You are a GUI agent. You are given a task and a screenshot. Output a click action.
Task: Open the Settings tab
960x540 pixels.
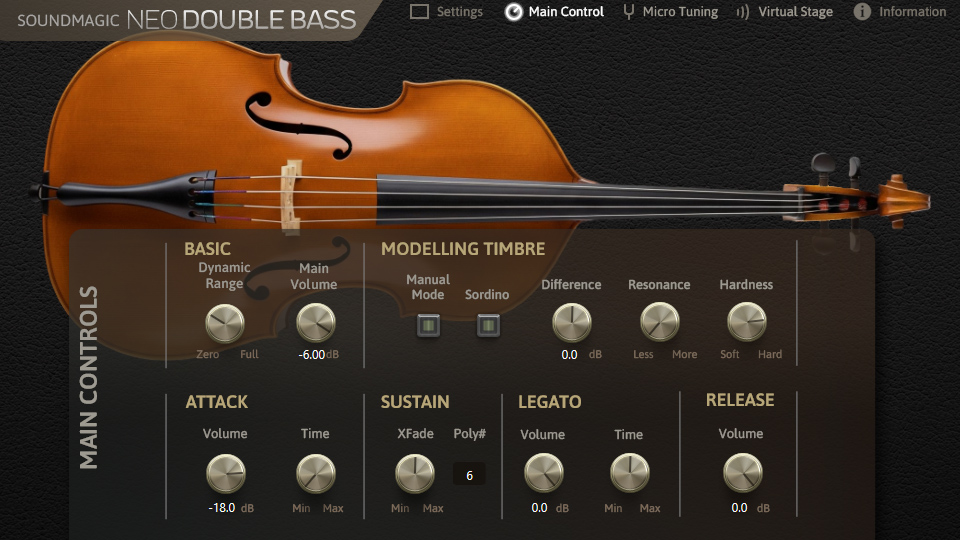tap(446, 12)
